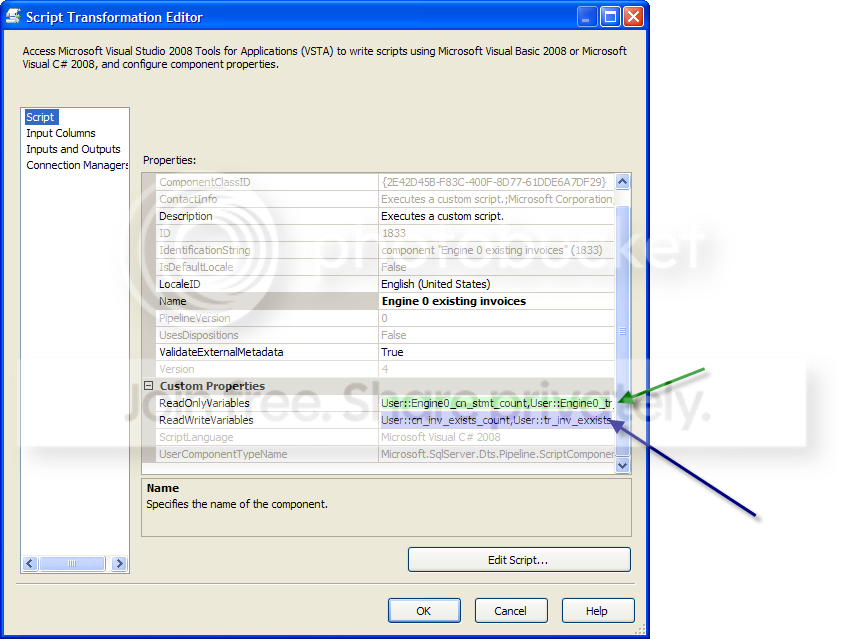Open the Connection Managers page

coord(77,165)
